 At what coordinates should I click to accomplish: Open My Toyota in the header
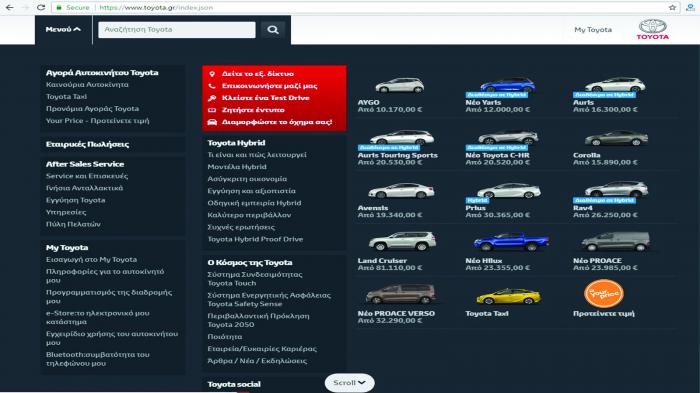point(593,29)
